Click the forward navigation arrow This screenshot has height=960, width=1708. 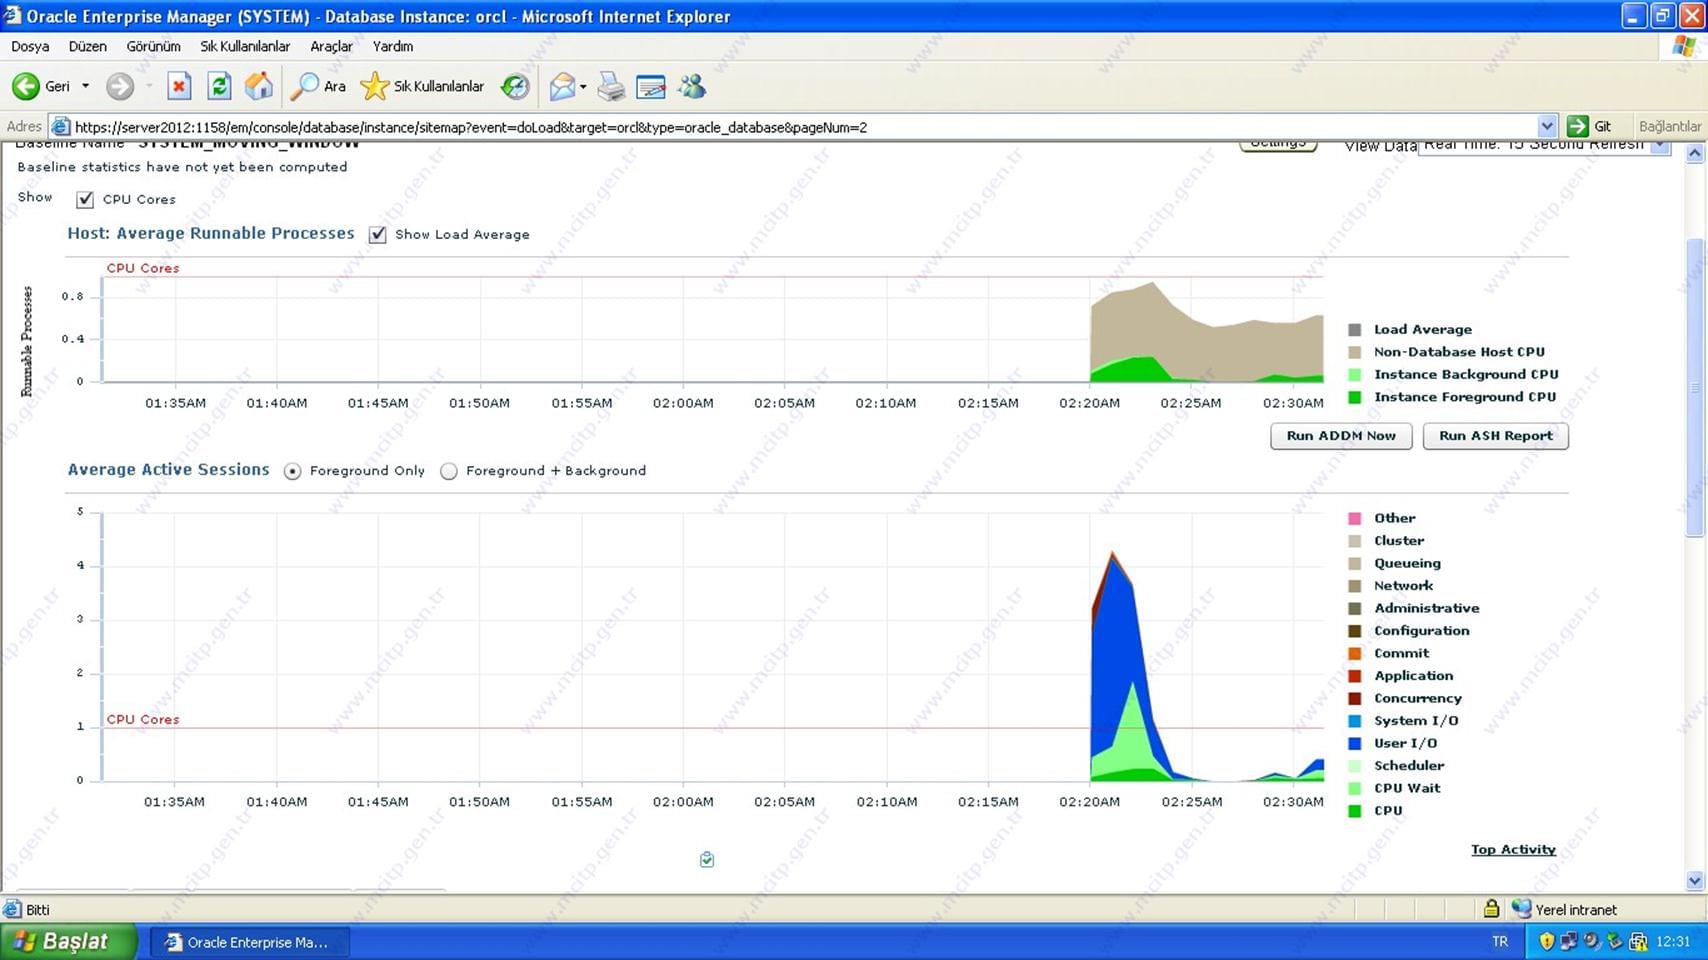pyautogui.click(x=120, y=86)
